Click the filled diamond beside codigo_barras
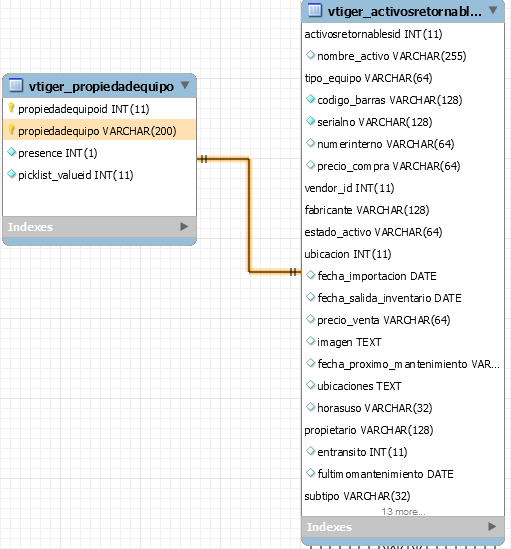Image resolution: width=511 pixels, height=549 pixels. pos(310,99)
